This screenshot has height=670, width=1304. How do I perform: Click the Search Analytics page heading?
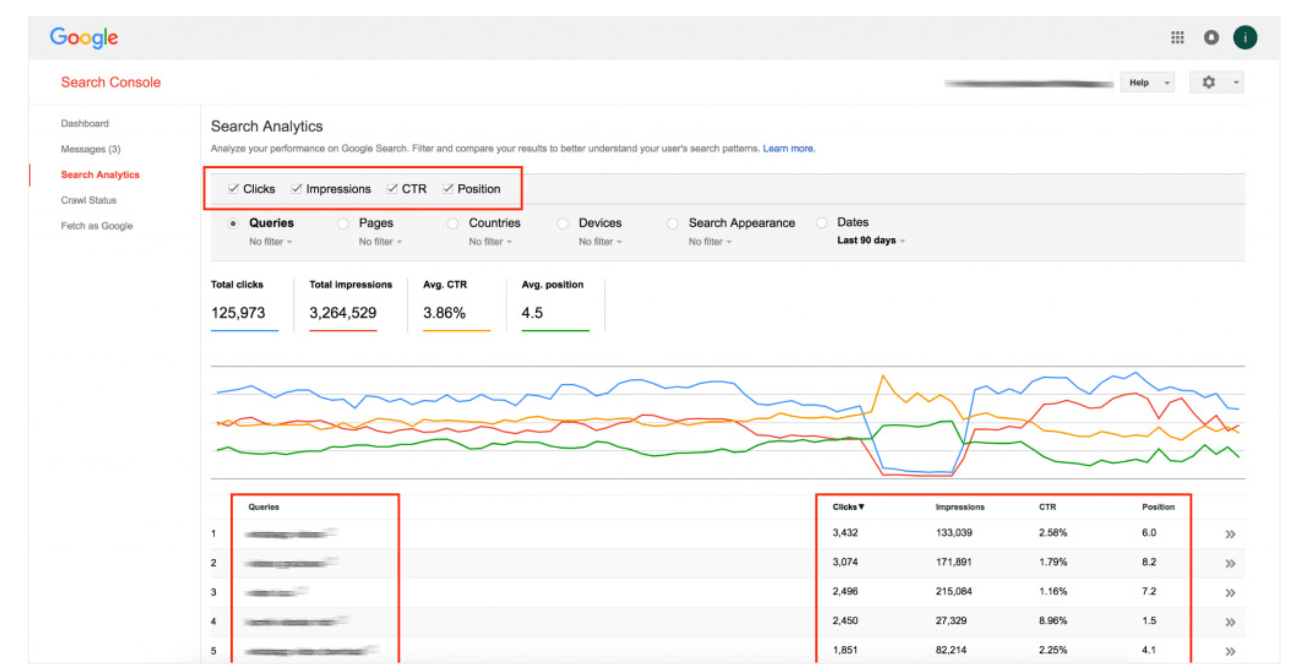[x=267, y=127]
